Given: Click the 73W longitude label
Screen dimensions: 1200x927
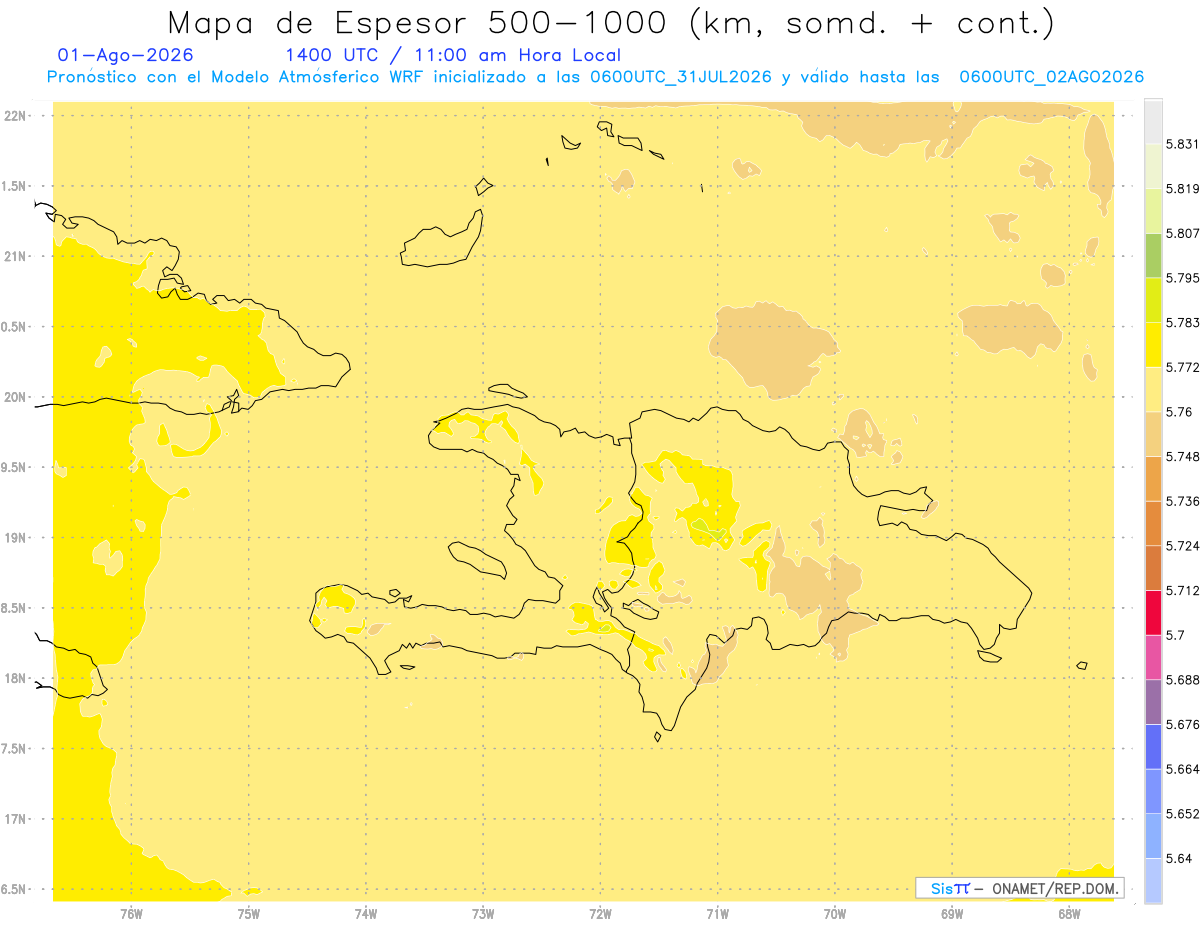Looking at the screenshot, I should pyautogui.click(x=483, y=913).
